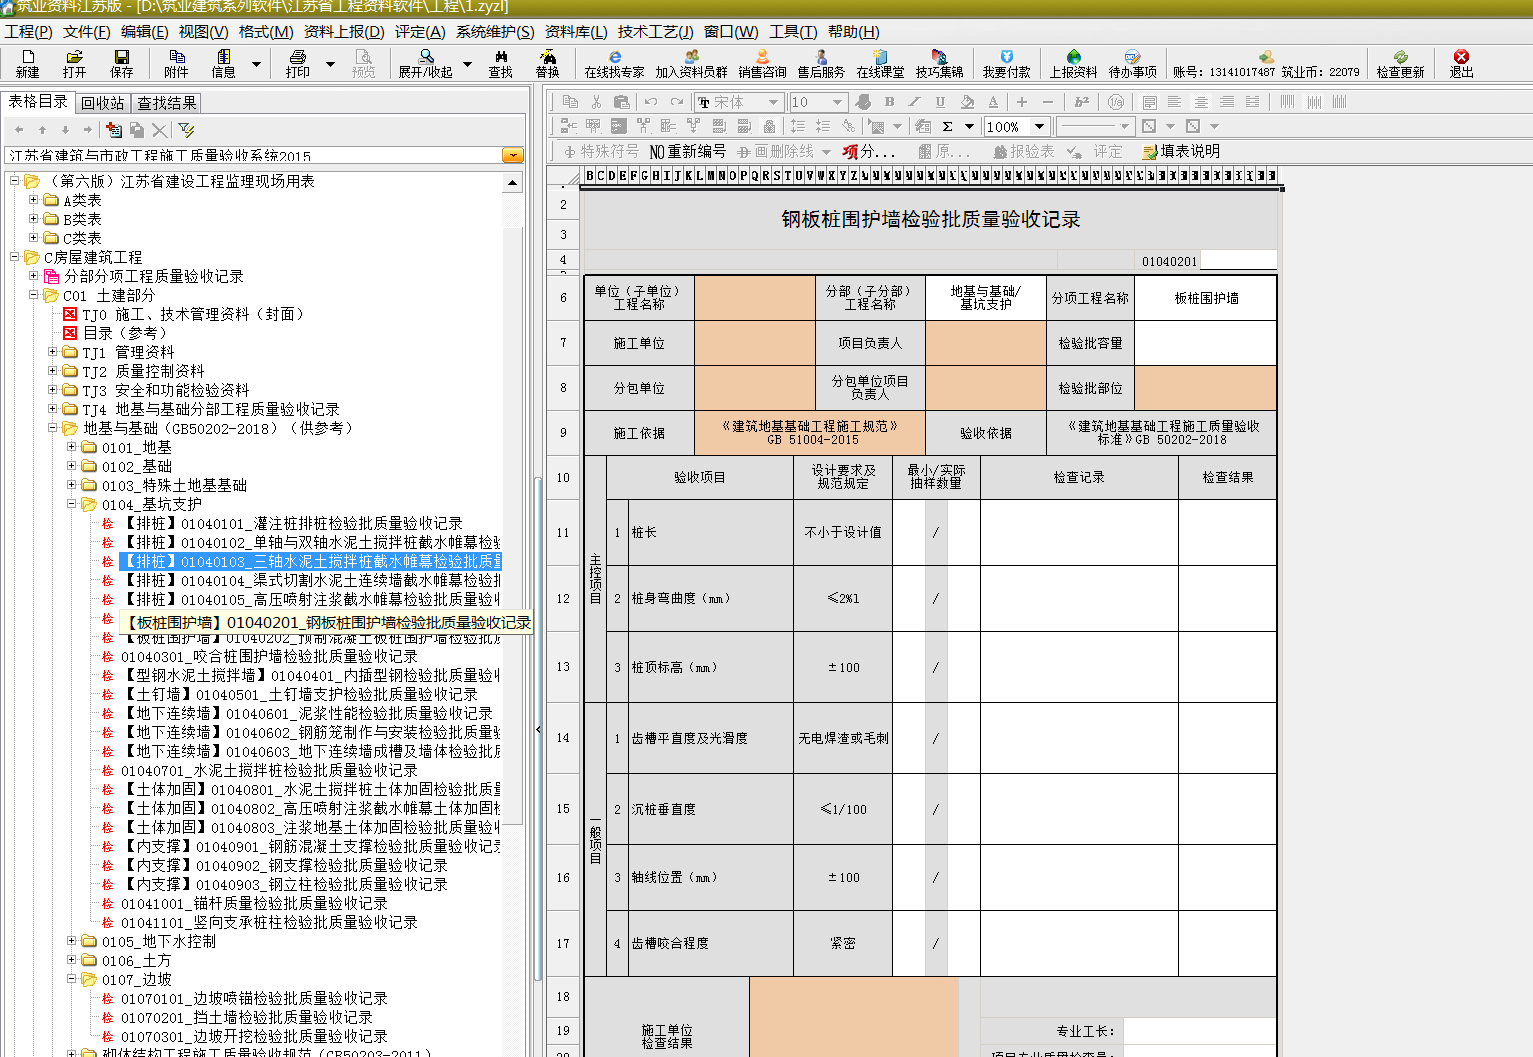Click the 售后服务 icon
Viewport: 1533px width, 1057px height.
821,64
